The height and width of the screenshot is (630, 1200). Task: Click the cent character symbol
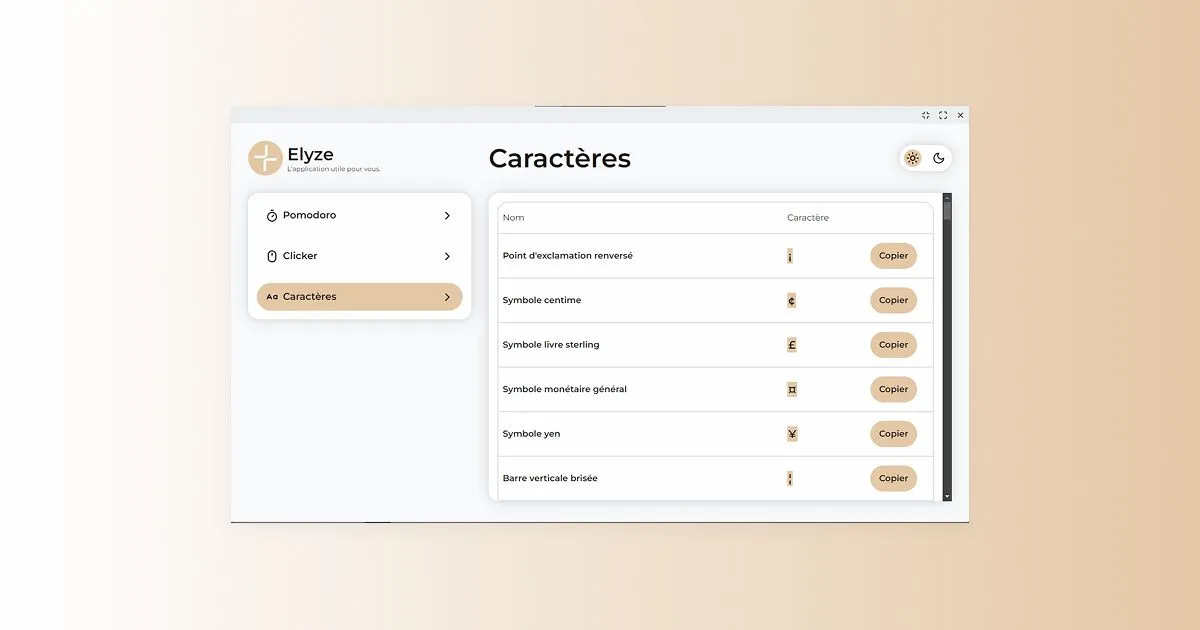(x=792, y=300)
